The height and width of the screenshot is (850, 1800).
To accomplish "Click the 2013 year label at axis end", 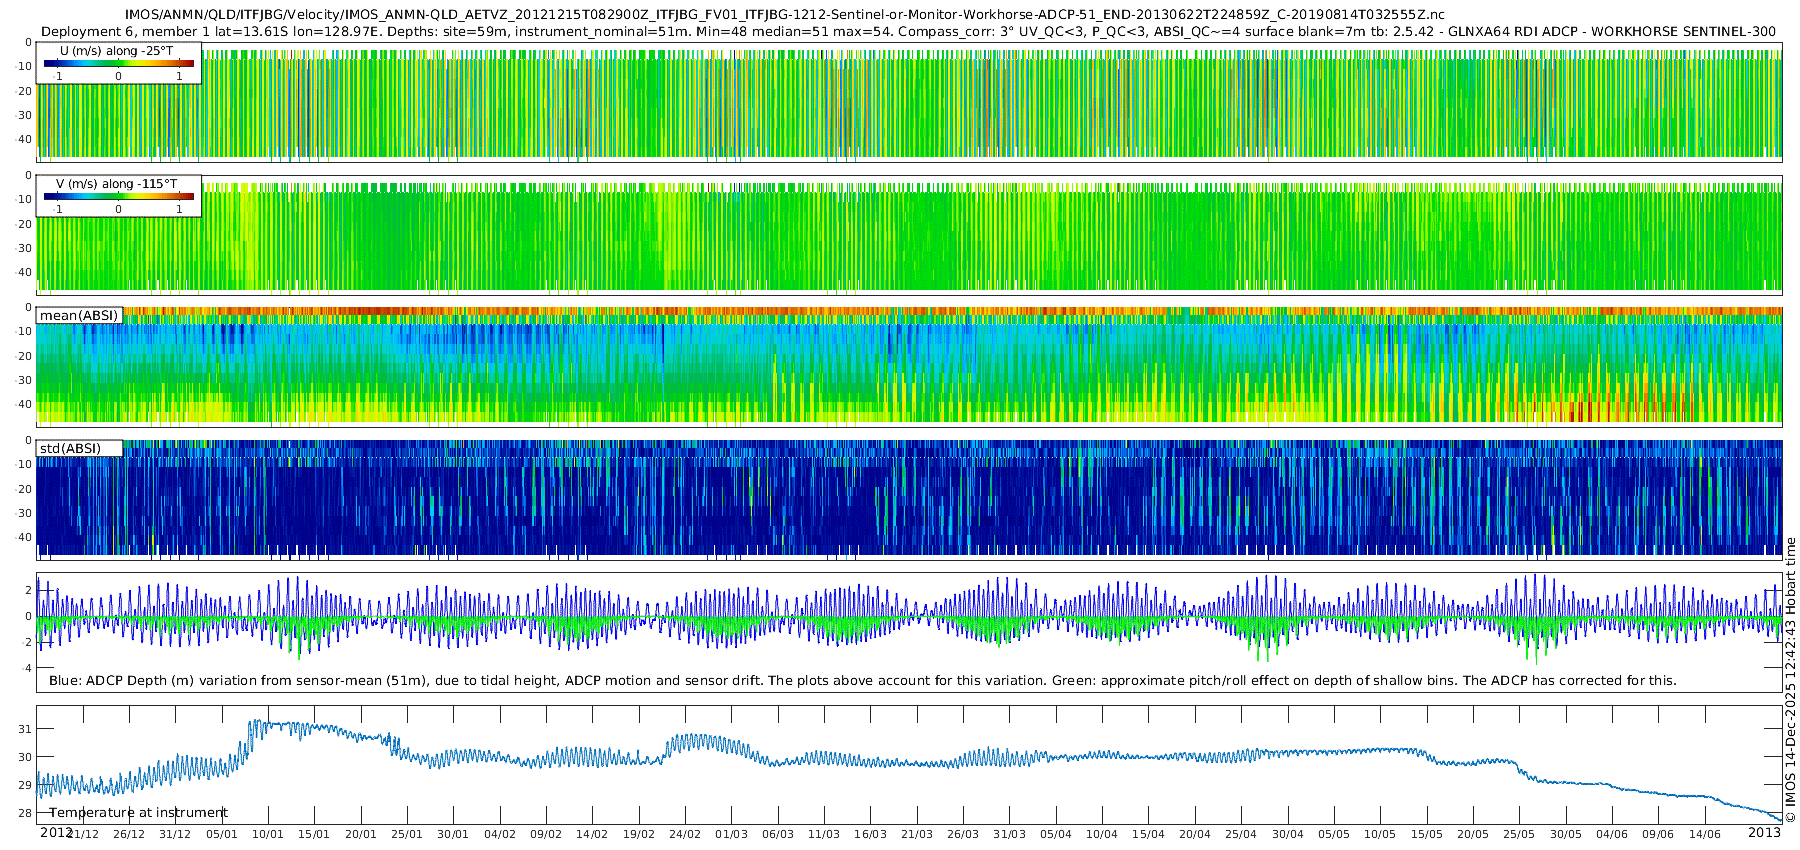I will pos(1764,832).
